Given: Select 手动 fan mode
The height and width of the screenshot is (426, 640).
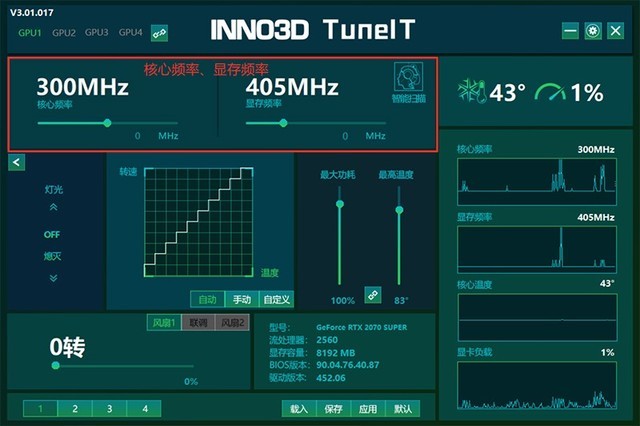Looking at the screenshot, I should click(x=242, y=300).
